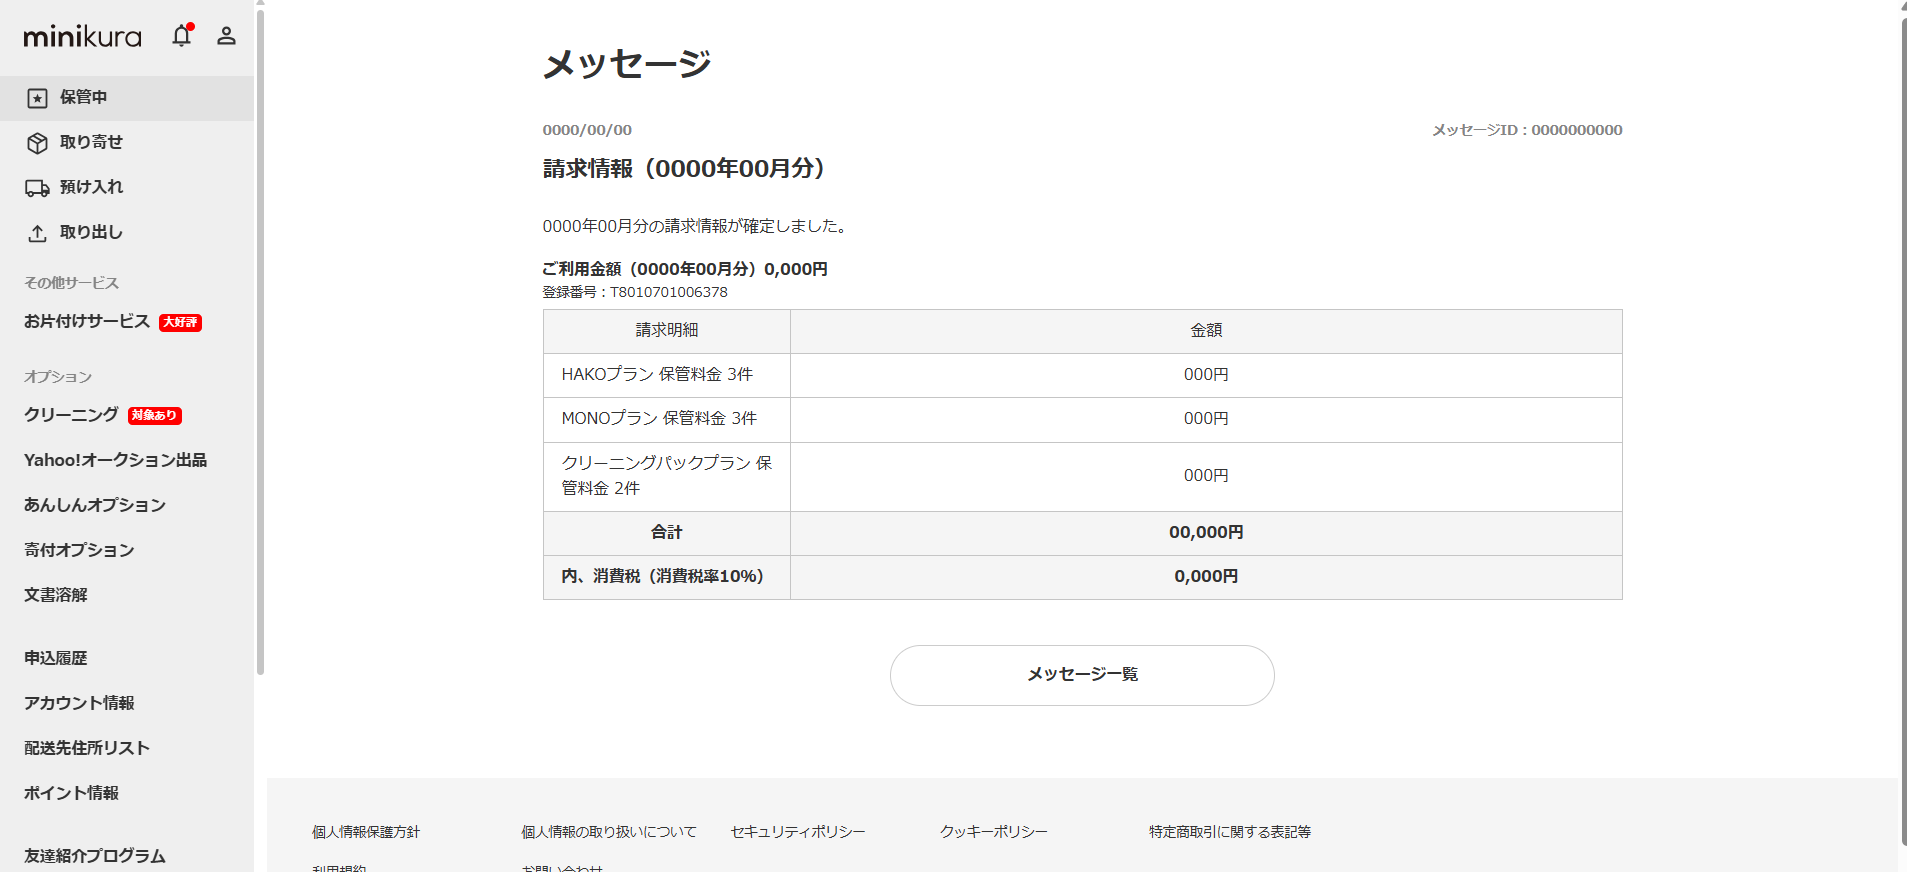This screenshot has height=872, width=1907.
Task: Open the user account icon
Action: pyautogui.click(x=226, y=36)
